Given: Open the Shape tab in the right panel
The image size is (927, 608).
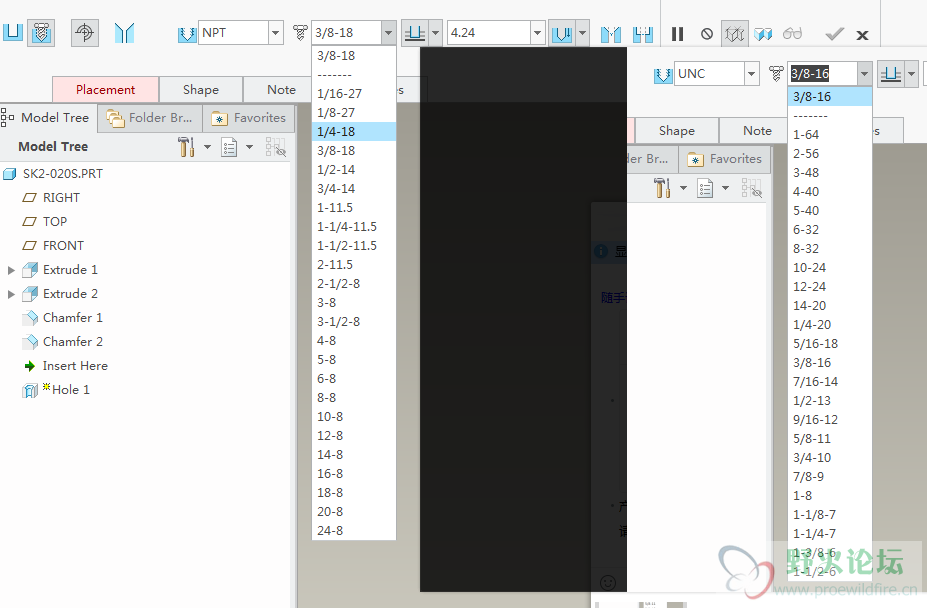Looking at the screenshot, I should pyautogui.click(x=677, y=131).
